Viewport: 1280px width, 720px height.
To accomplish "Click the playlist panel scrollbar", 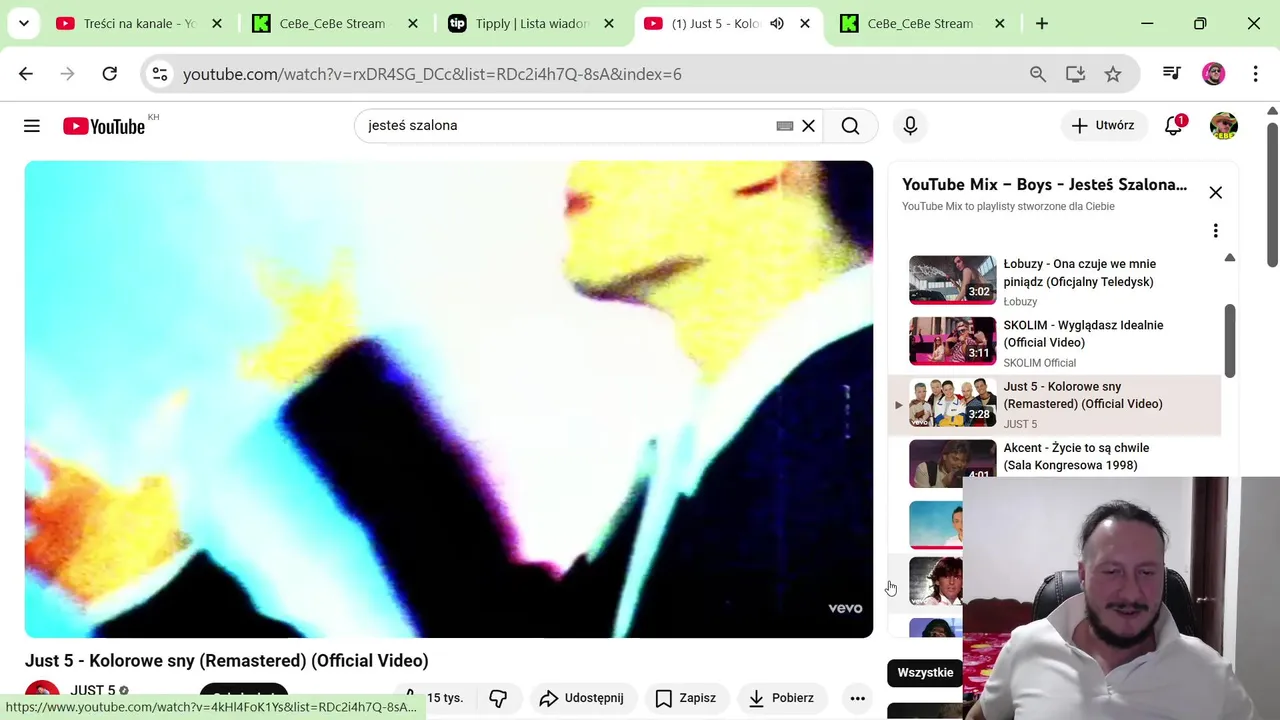I will [1230, 341].
